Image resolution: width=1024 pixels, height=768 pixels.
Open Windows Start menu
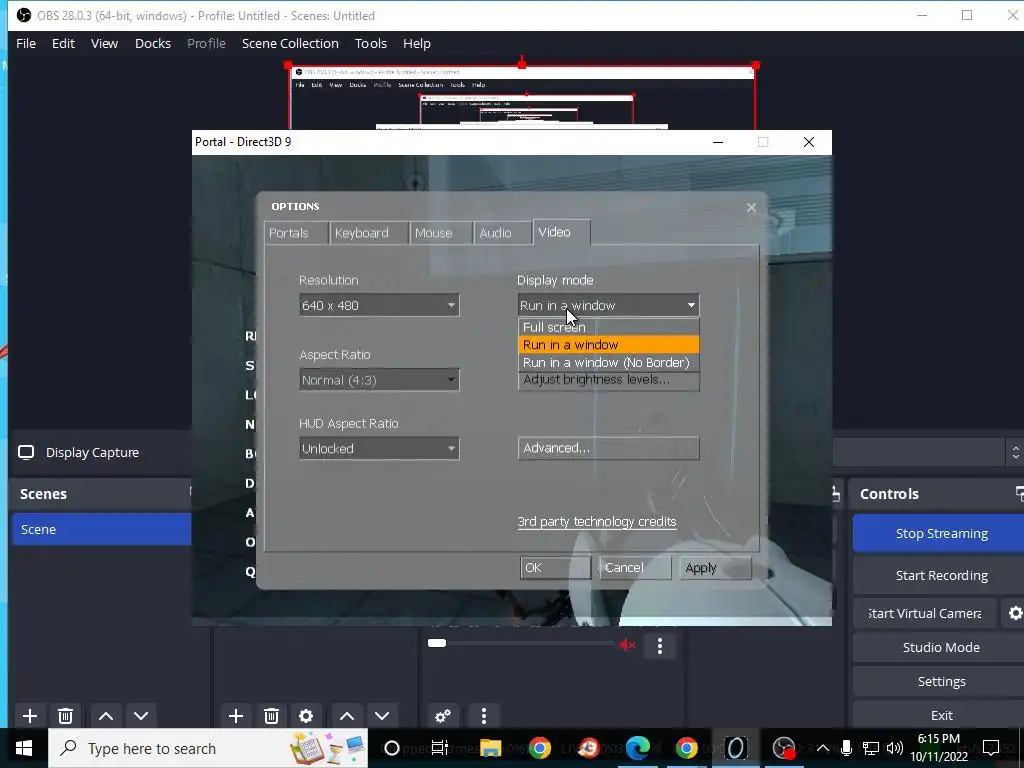click(x=24, y=748)
